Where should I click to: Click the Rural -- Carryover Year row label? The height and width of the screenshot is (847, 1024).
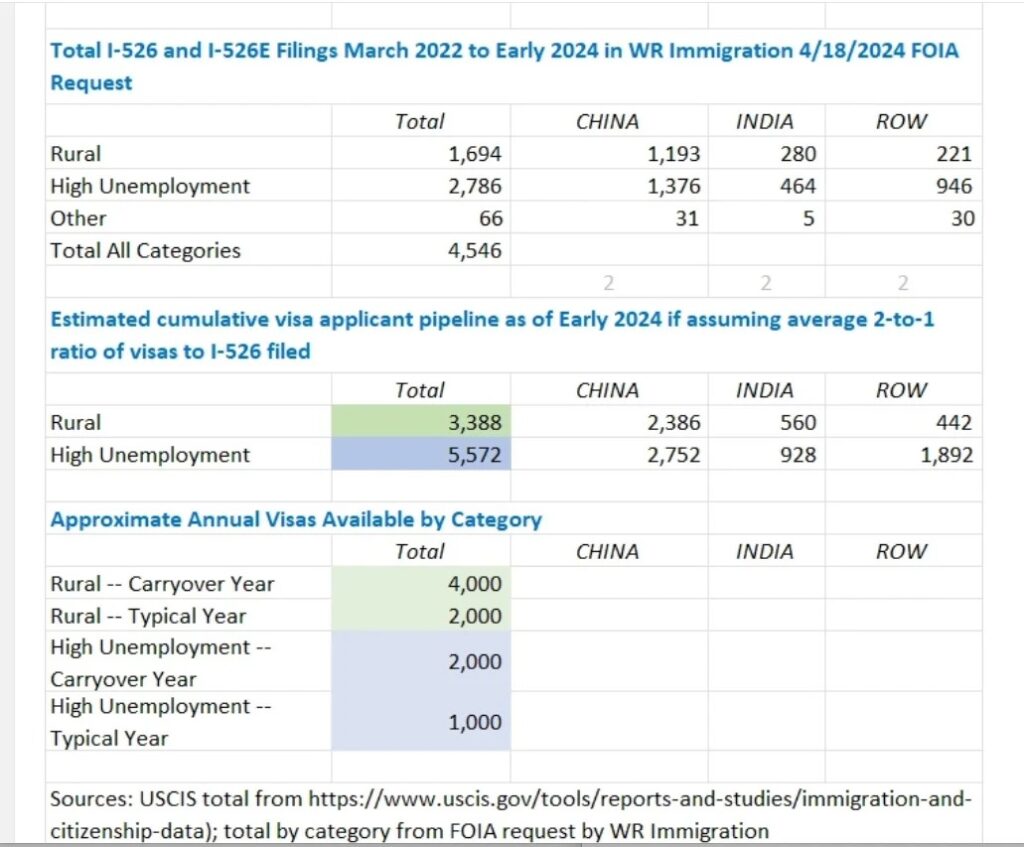162,584
